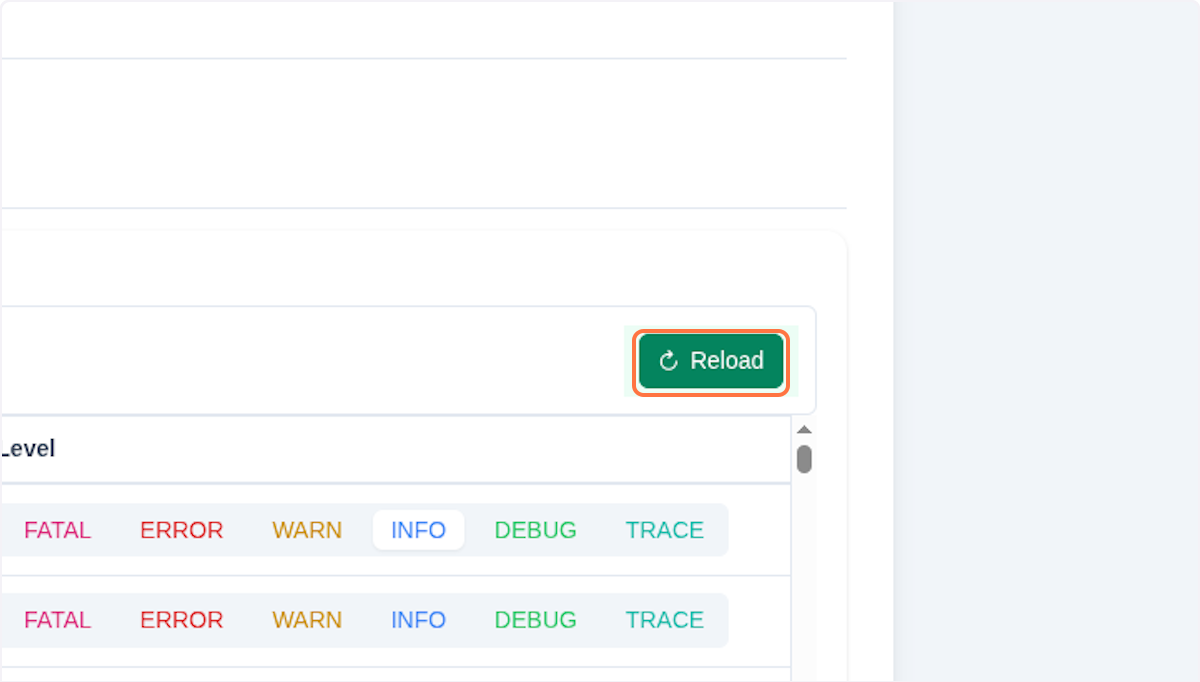
Task: Select TRACE level in the first row
Action: (664, 530)
